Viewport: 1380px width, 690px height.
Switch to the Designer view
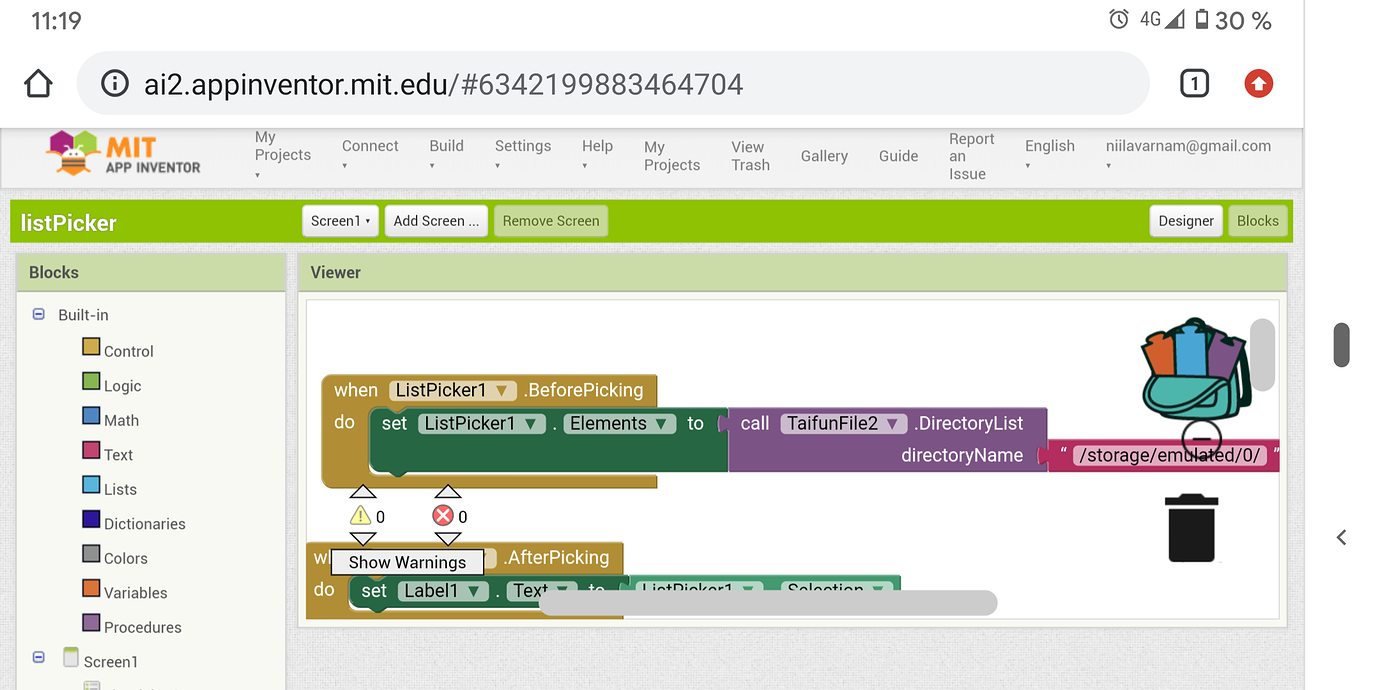[1186, 221]
